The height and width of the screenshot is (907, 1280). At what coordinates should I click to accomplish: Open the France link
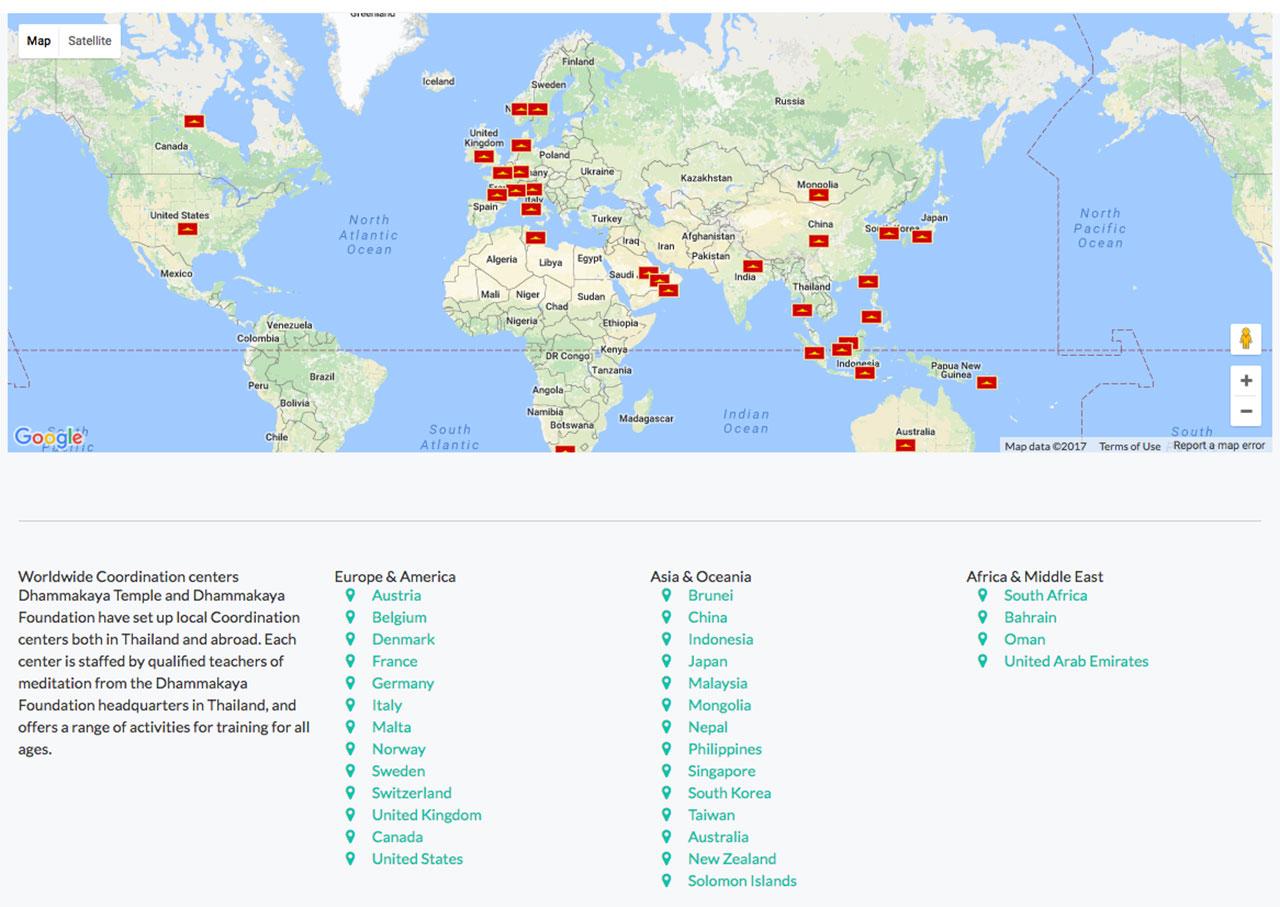point(395,661)
